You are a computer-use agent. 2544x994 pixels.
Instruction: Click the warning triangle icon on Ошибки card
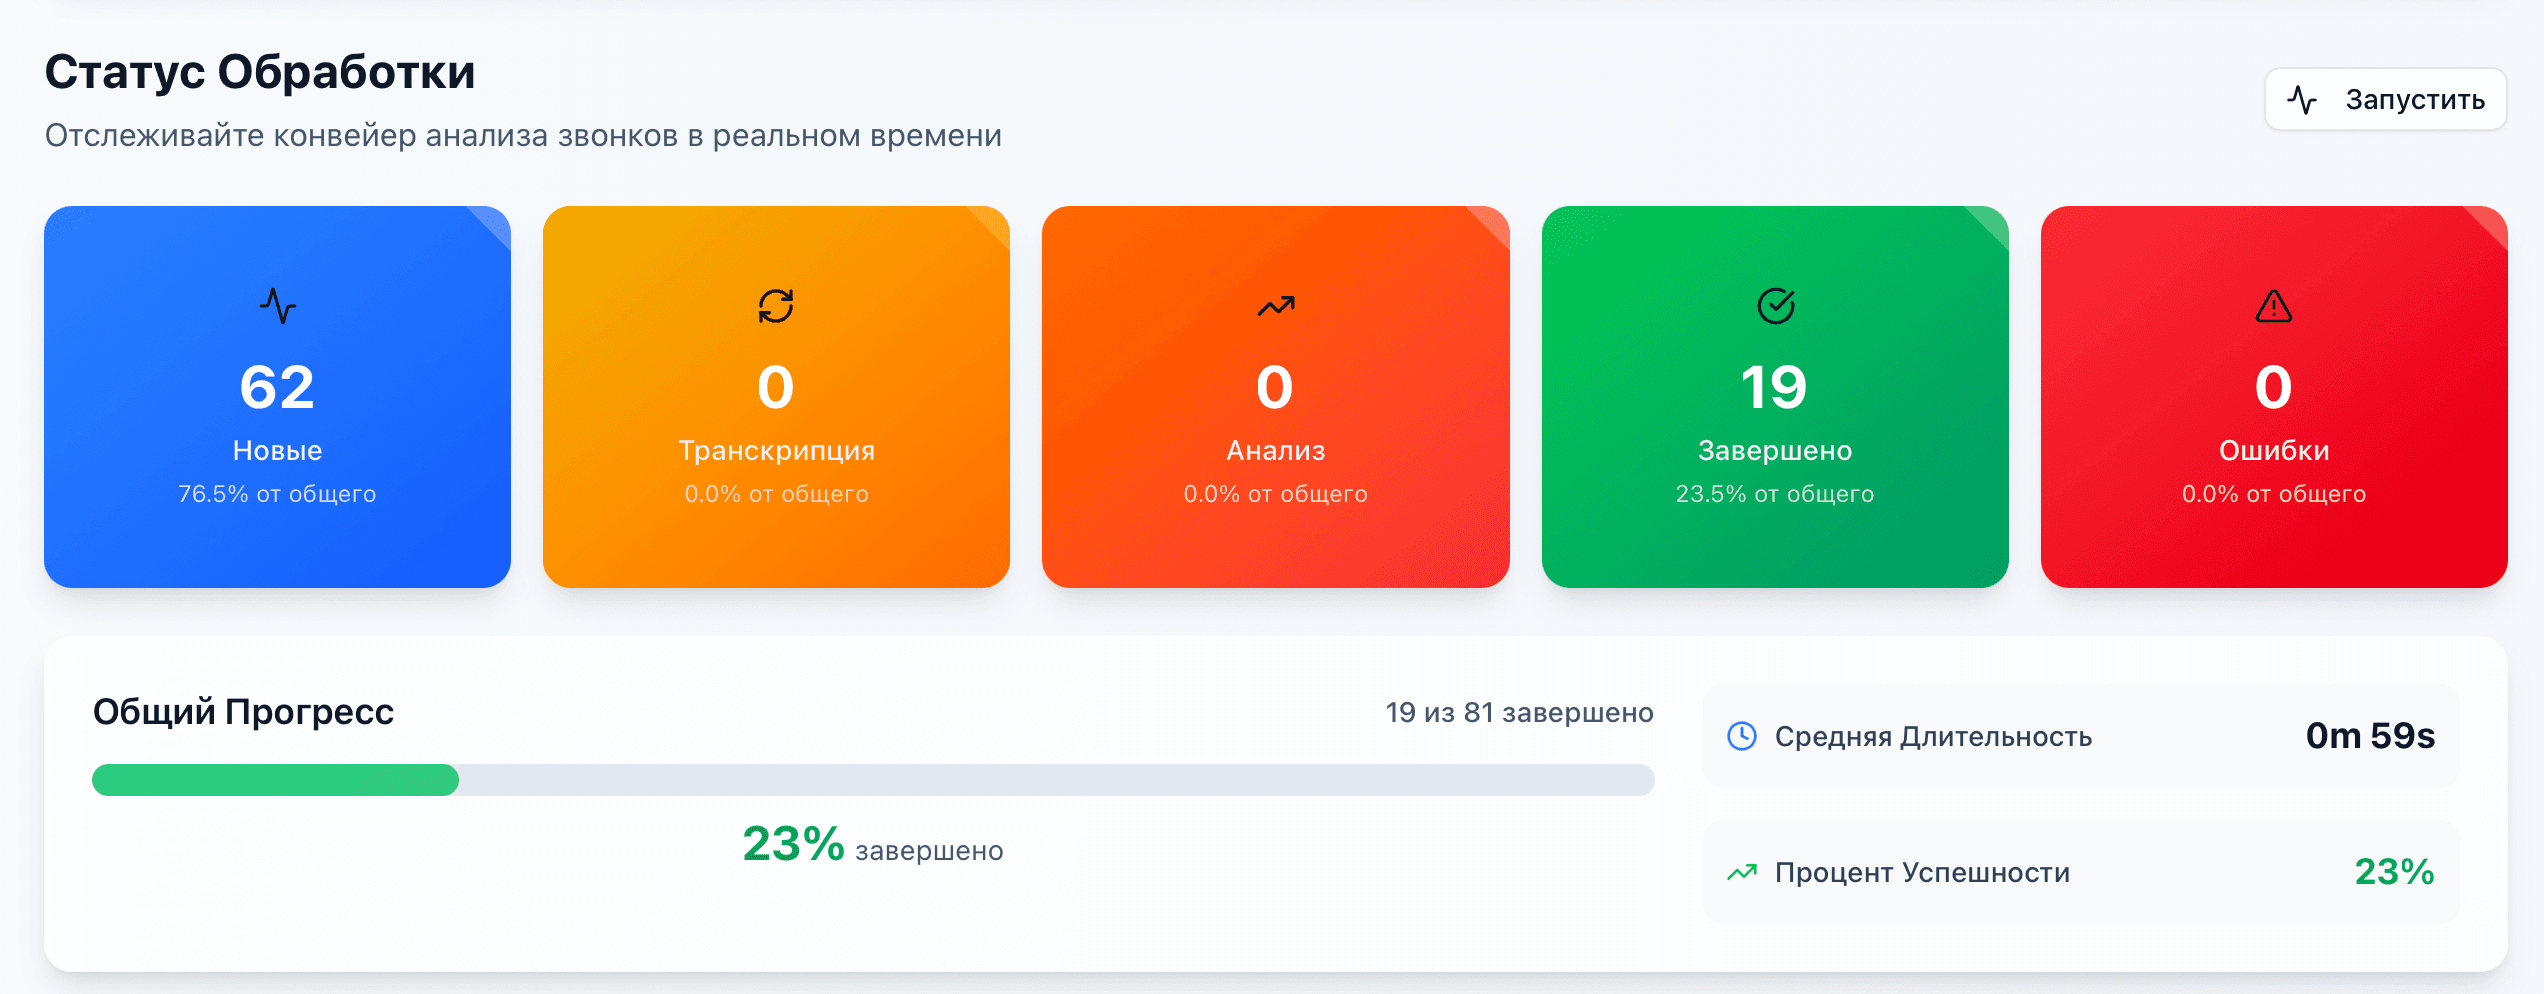2274,306
